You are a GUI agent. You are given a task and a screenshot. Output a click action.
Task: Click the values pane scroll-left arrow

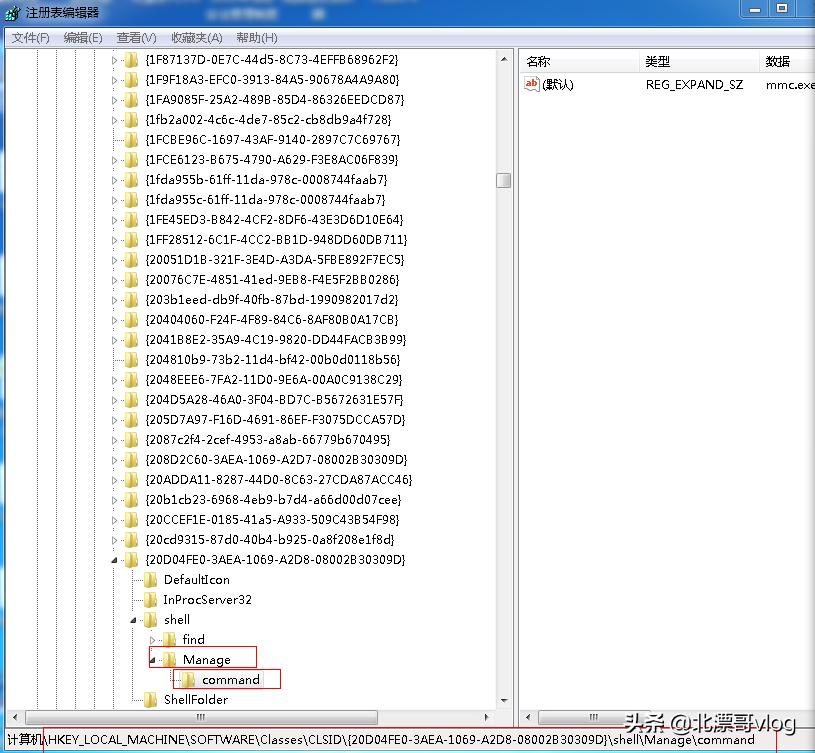[528, 718]
